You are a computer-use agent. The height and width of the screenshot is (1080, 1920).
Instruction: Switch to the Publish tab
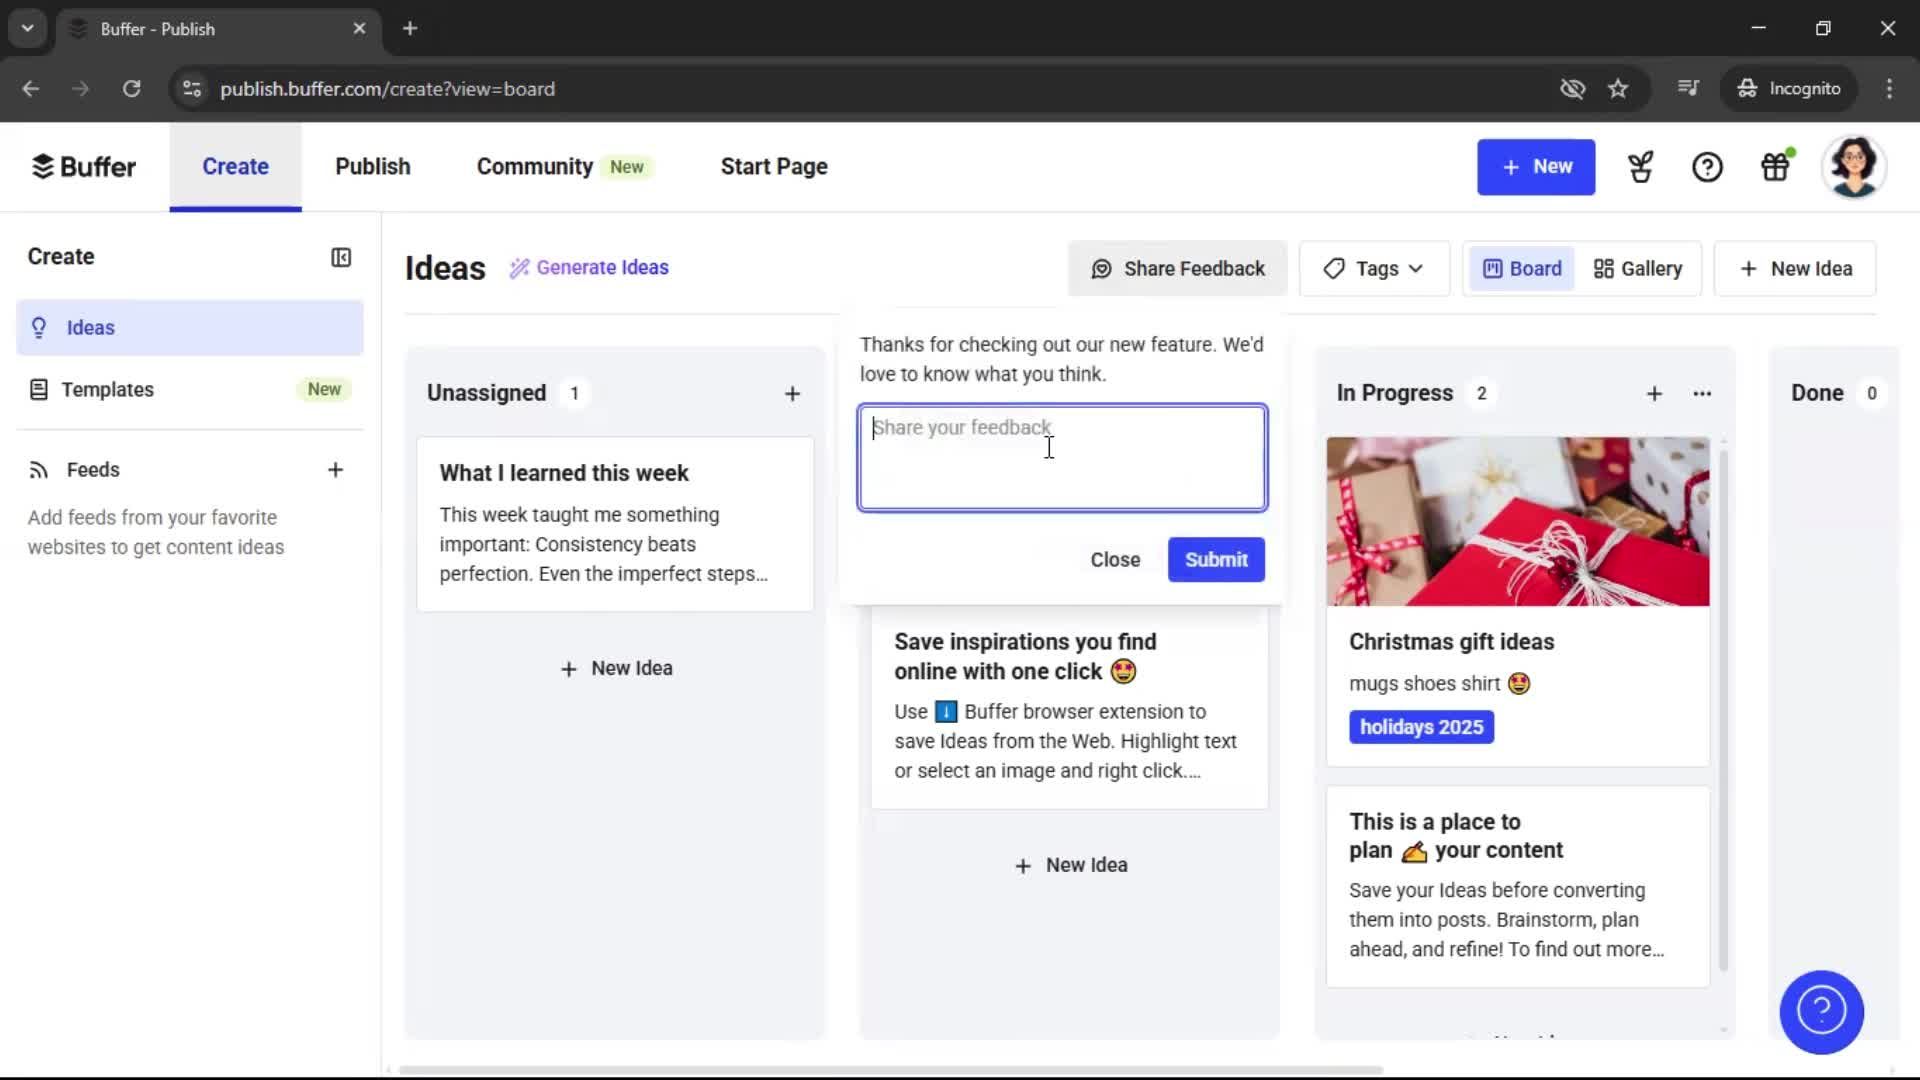pyautogui.click(x=371, y=166)
